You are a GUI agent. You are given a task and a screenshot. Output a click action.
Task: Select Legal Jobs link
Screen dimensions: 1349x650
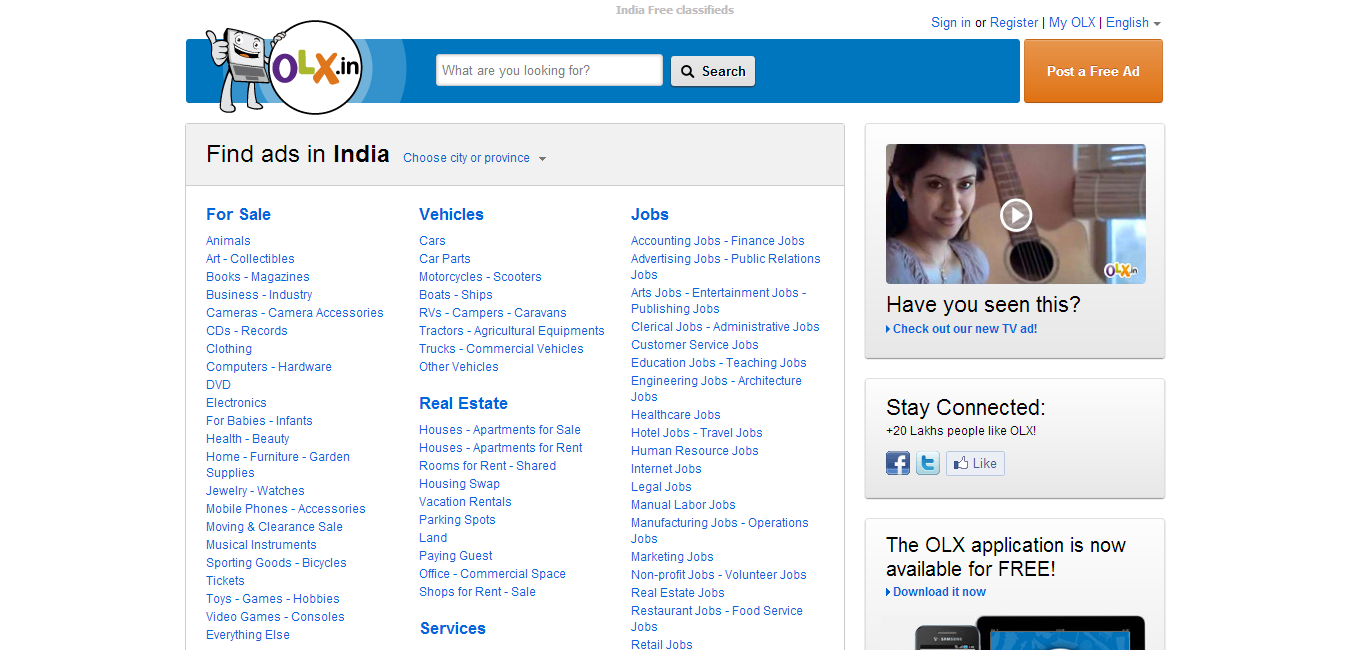click(661, 487)
